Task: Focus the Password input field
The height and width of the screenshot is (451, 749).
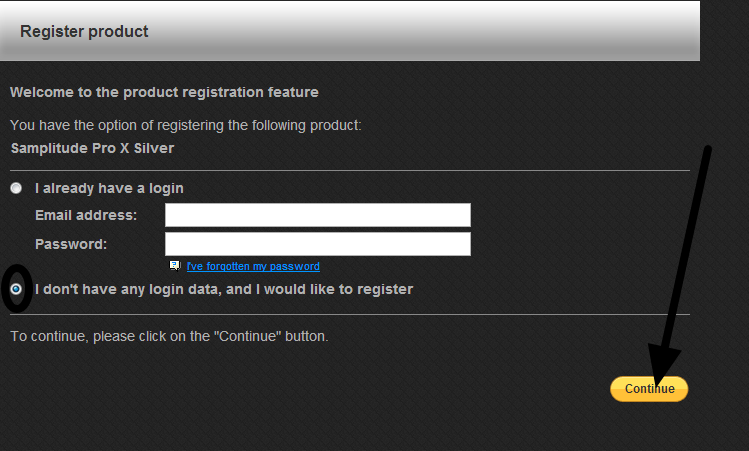Action: [x=317, y=244]
